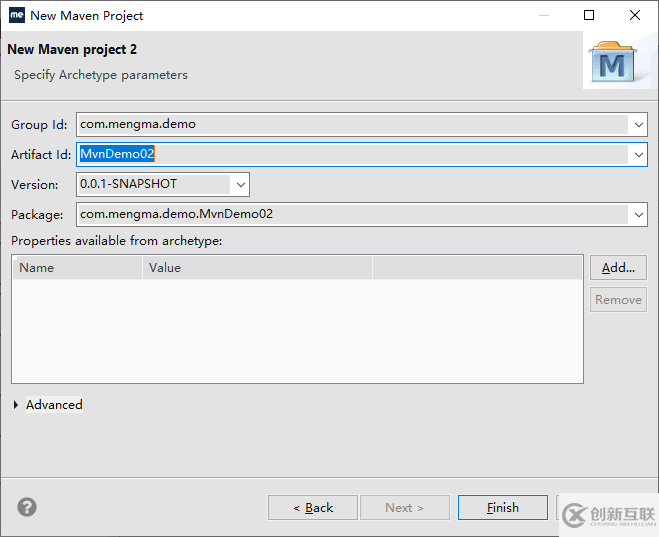
Task: Click the Name column header
Action: (x=77, y=268)
